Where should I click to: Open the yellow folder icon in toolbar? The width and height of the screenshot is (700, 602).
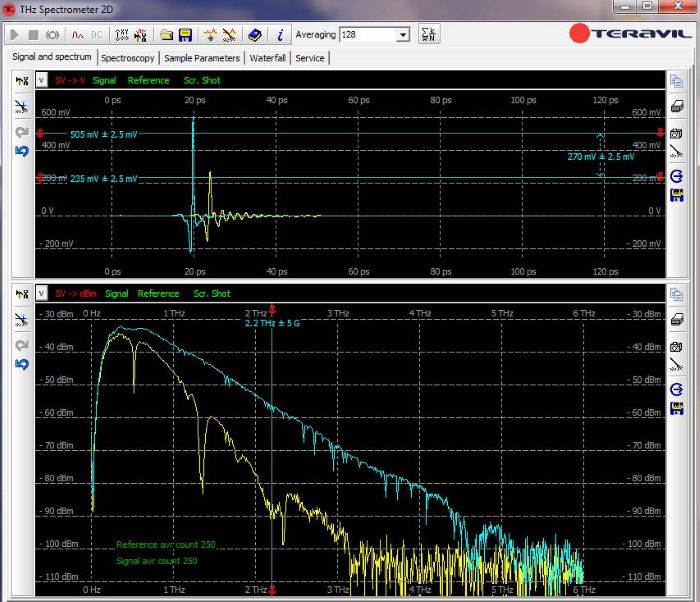(x=166, y=34)
